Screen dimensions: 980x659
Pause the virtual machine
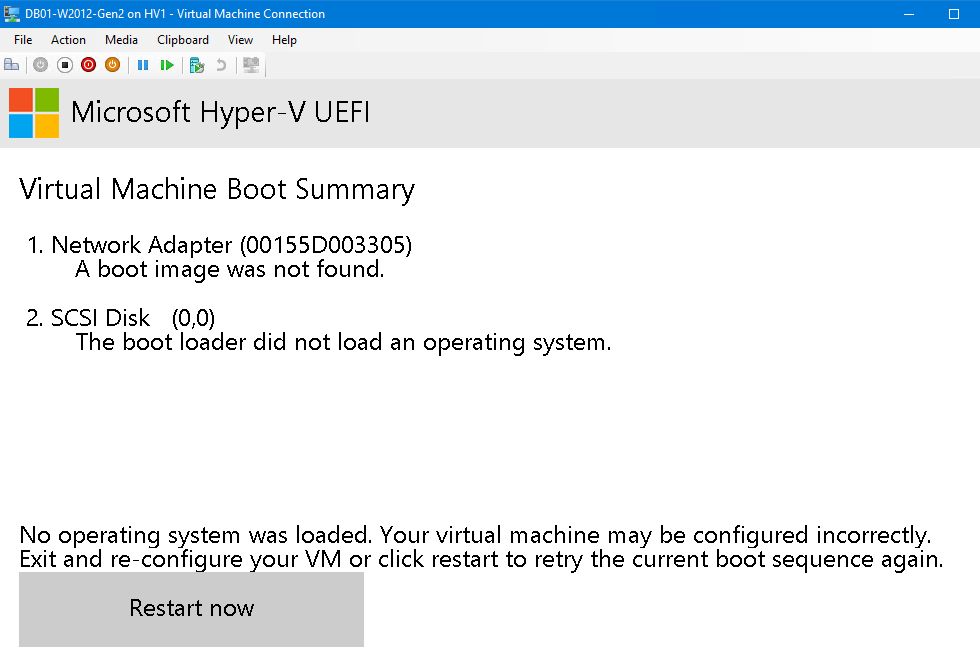click(143, 65)
